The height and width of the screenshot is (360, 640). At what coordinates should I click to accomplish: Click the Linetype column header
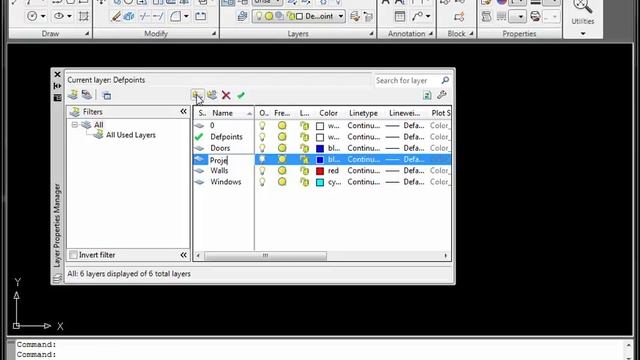pos(363,113)
